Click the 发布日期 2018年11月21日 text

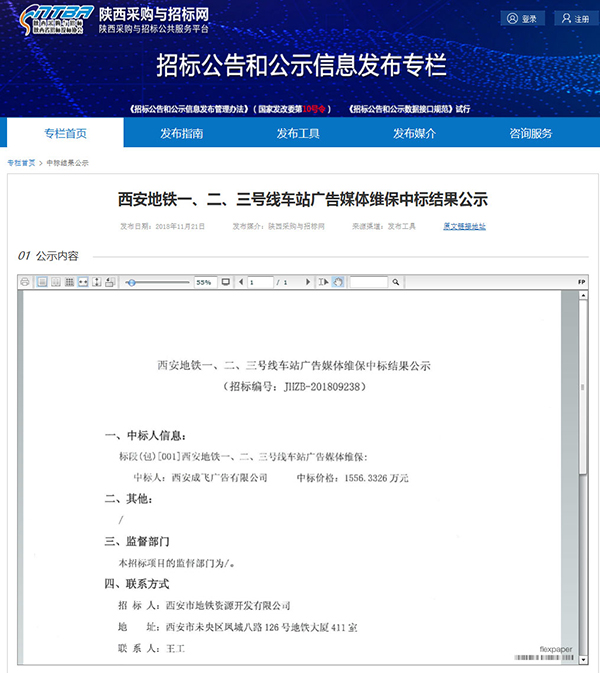[x=162, y=226]
